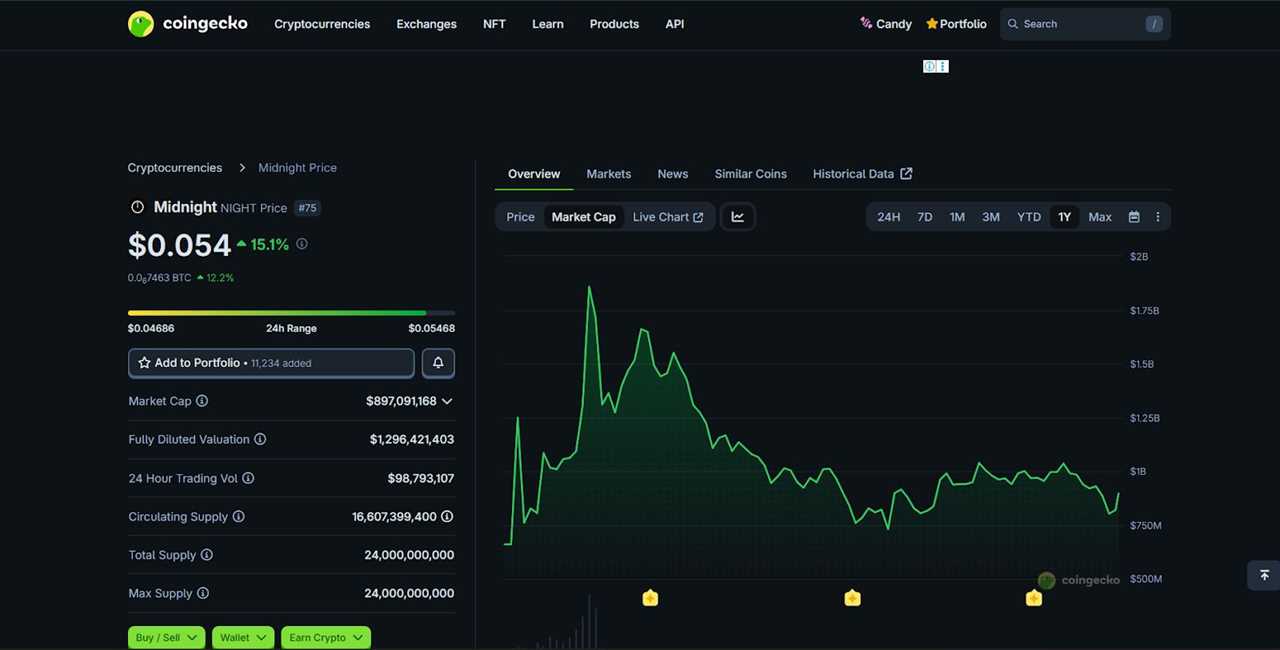Click the CoinGecko logo
Screen dimensions: 1280x650
click(x=187, y=23)
